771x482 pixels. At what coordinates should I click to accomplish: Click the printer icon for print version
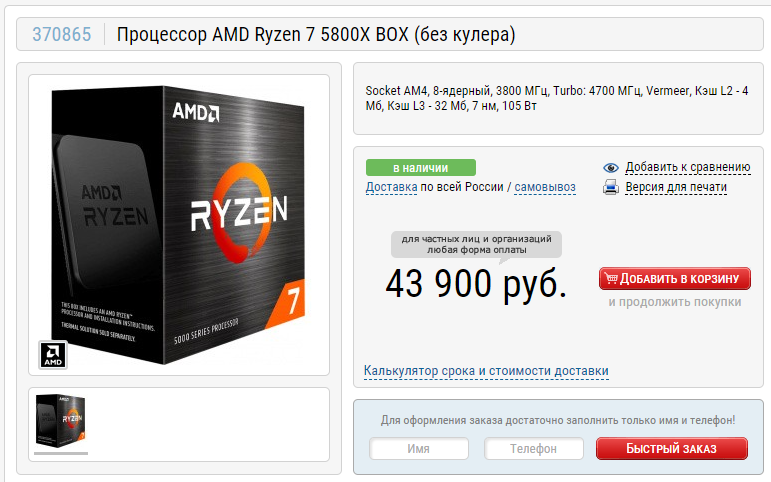(x=611, y=187)
